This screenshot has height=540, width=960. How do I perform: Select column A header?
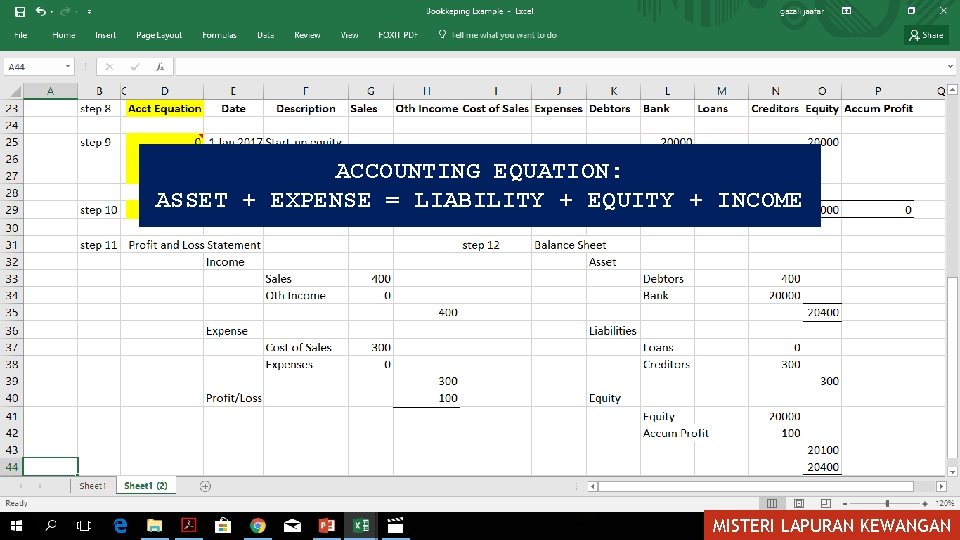(50, 91)
